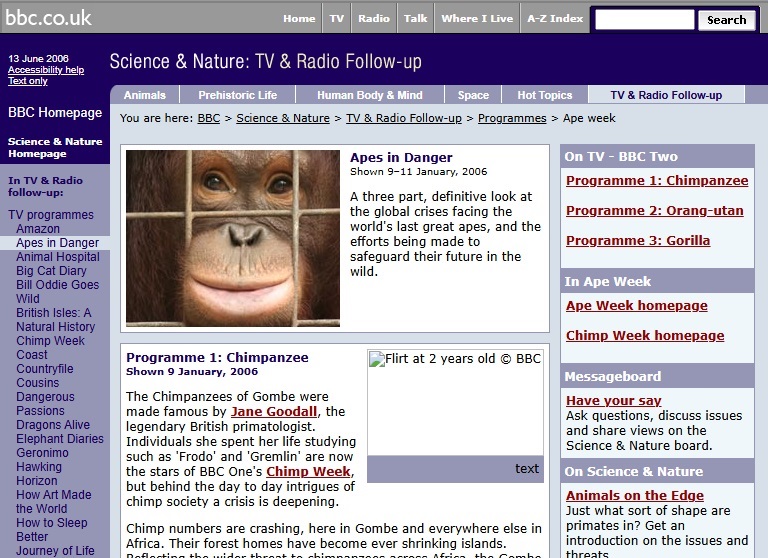Open Have your say messageboard link

[613, 401]
